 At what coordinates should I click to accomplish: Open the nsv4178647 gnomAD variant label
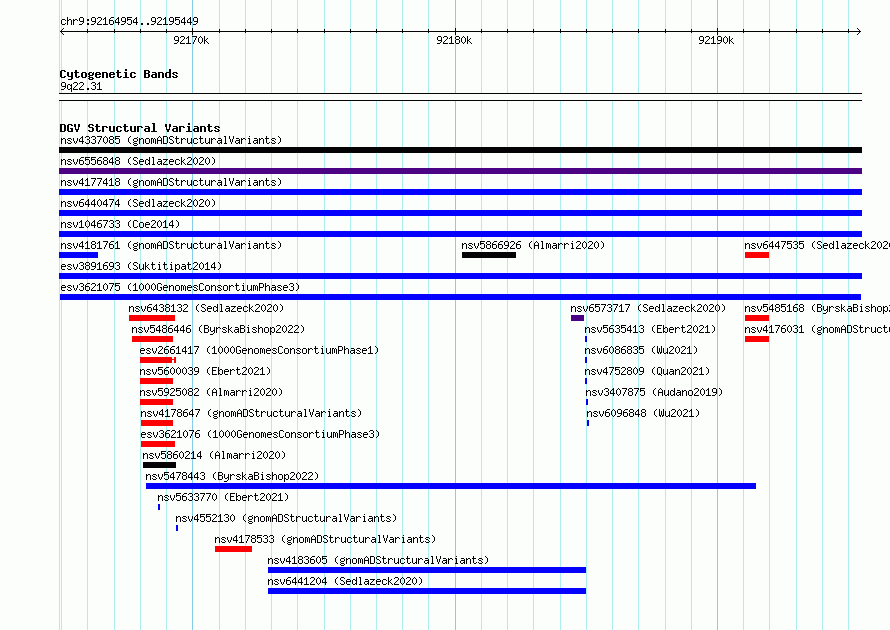tap(251, 413)
